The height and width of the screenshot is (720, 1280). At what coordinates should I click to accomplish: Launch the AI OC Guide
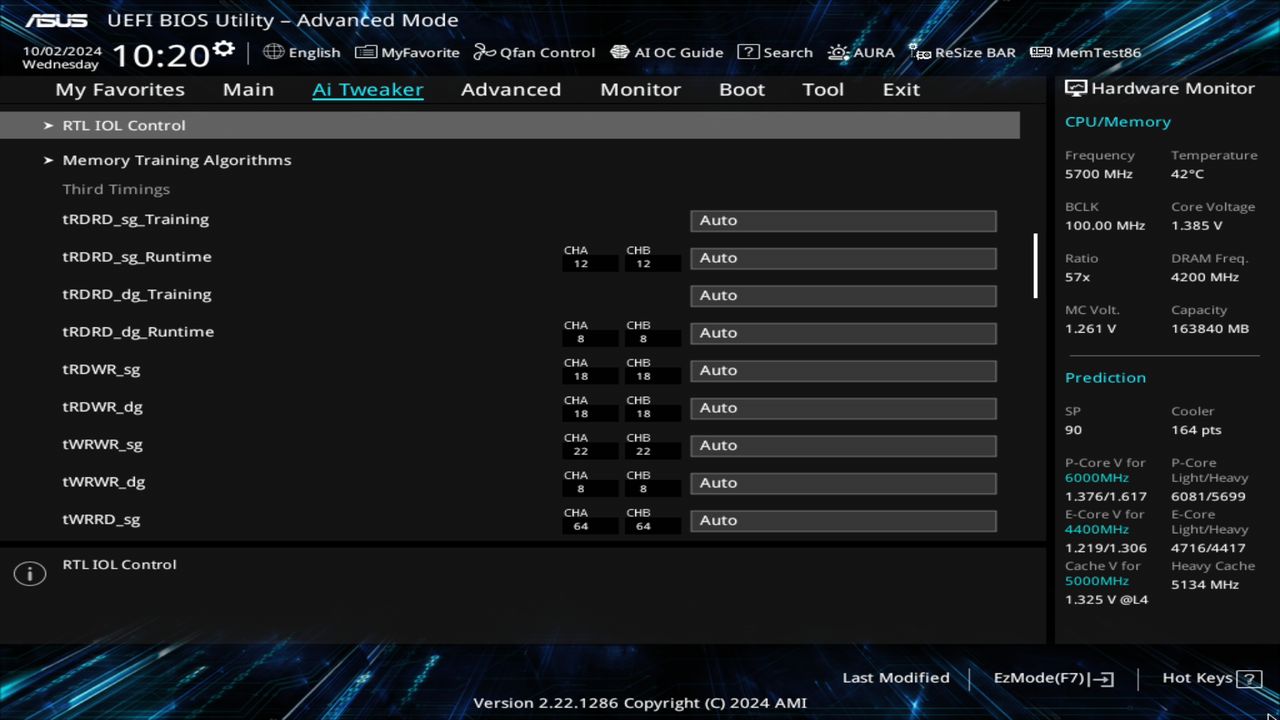pos(667,52)
